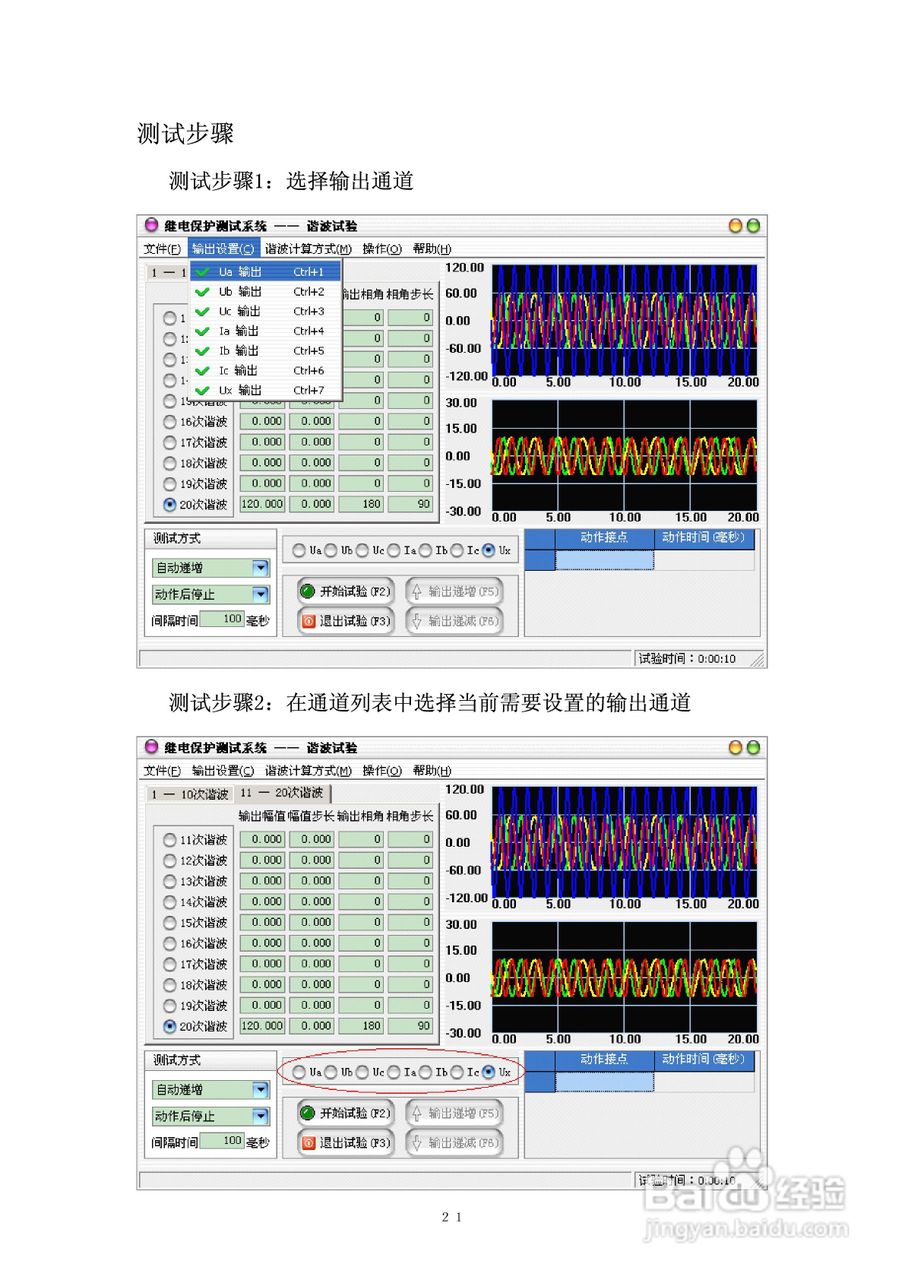This screenshot has height=1280, width=905.
Task: Click the green check beside Ux 输出
Action: (x=203, y=391)
